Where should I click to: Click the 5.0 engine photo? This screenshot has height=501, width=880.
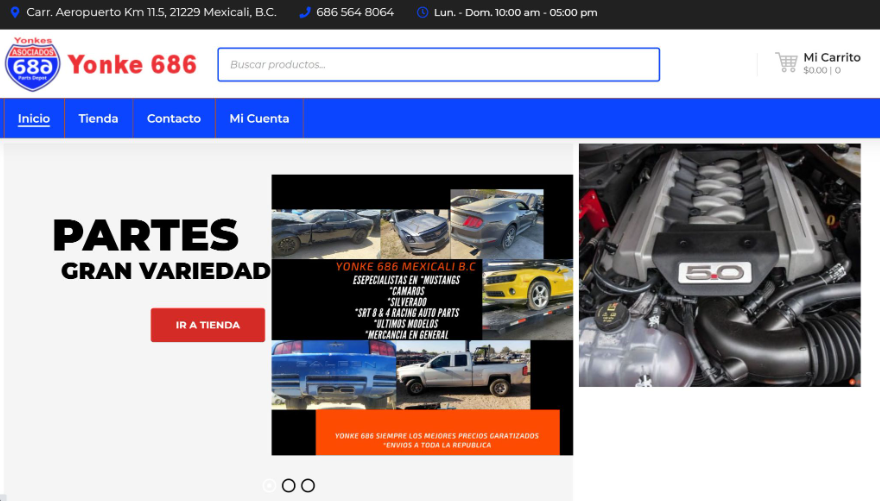[x=719, y=265]
